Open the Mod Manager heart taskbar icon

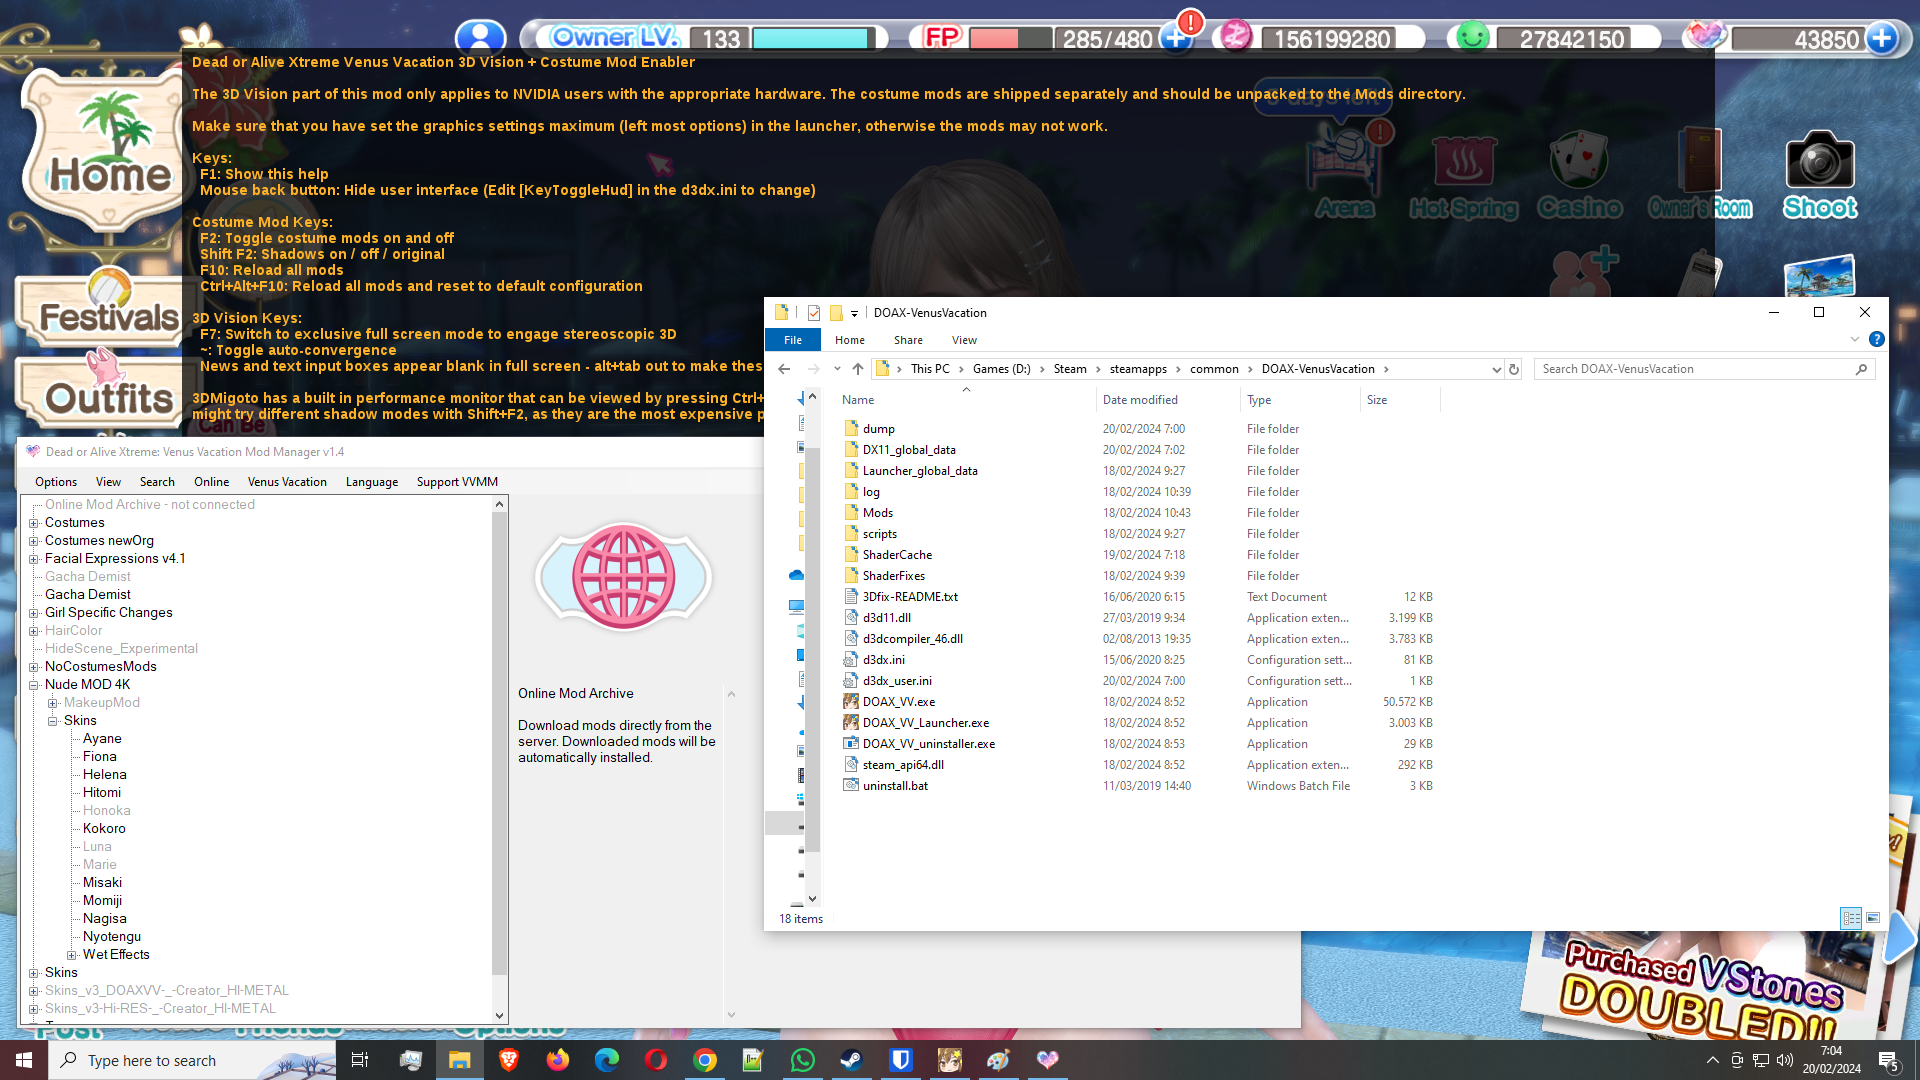(1047, 1060)
